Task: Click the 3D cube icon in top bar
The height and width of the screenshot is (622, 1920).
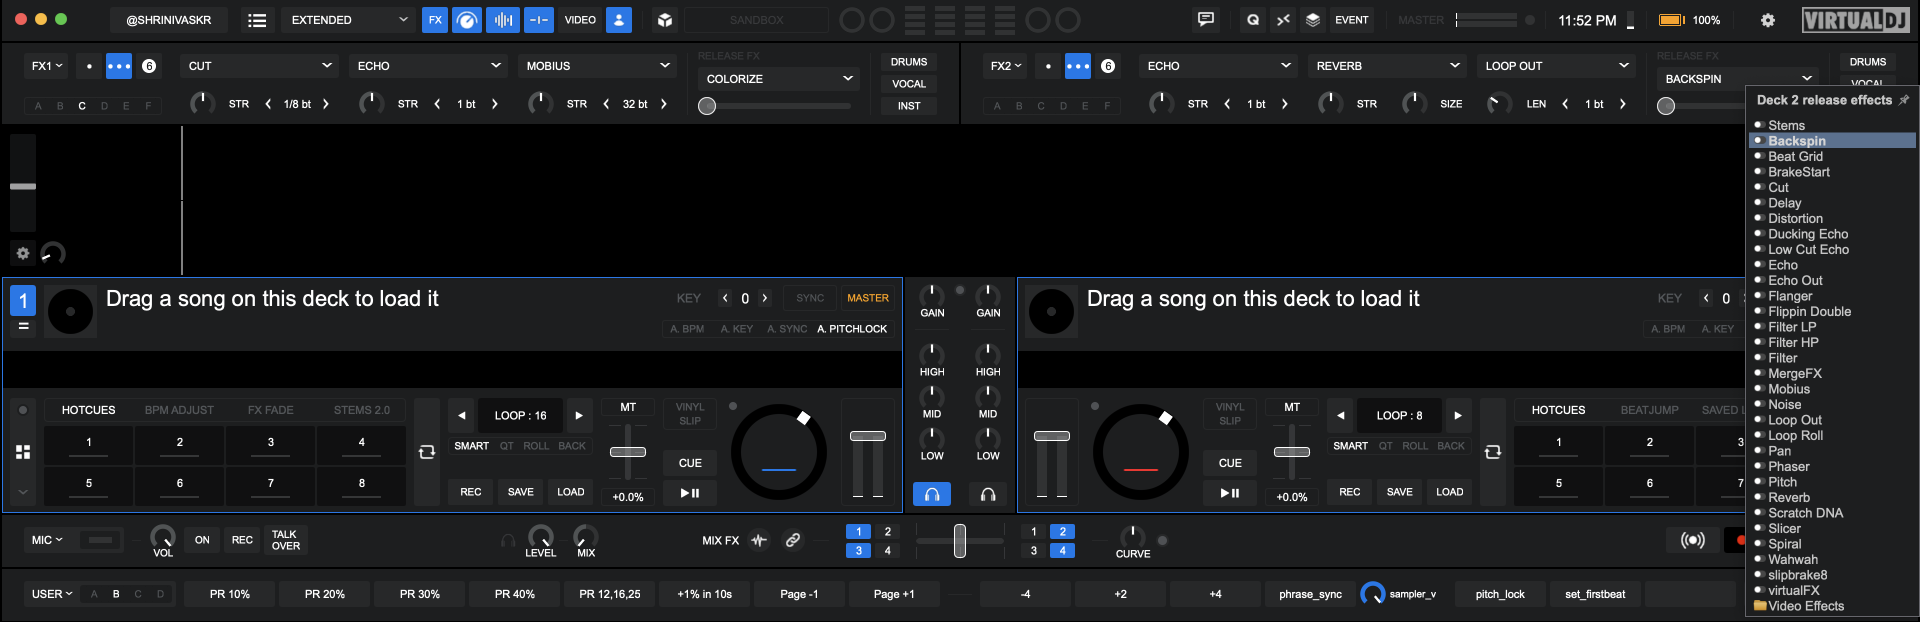Action: click(x=664, y=20)
